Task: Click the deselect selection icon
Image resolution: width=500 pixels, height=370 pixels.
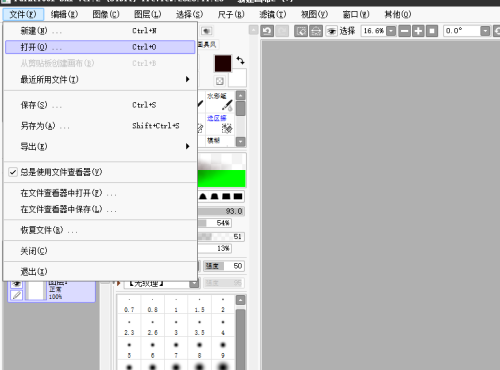Action: (301, 31)
